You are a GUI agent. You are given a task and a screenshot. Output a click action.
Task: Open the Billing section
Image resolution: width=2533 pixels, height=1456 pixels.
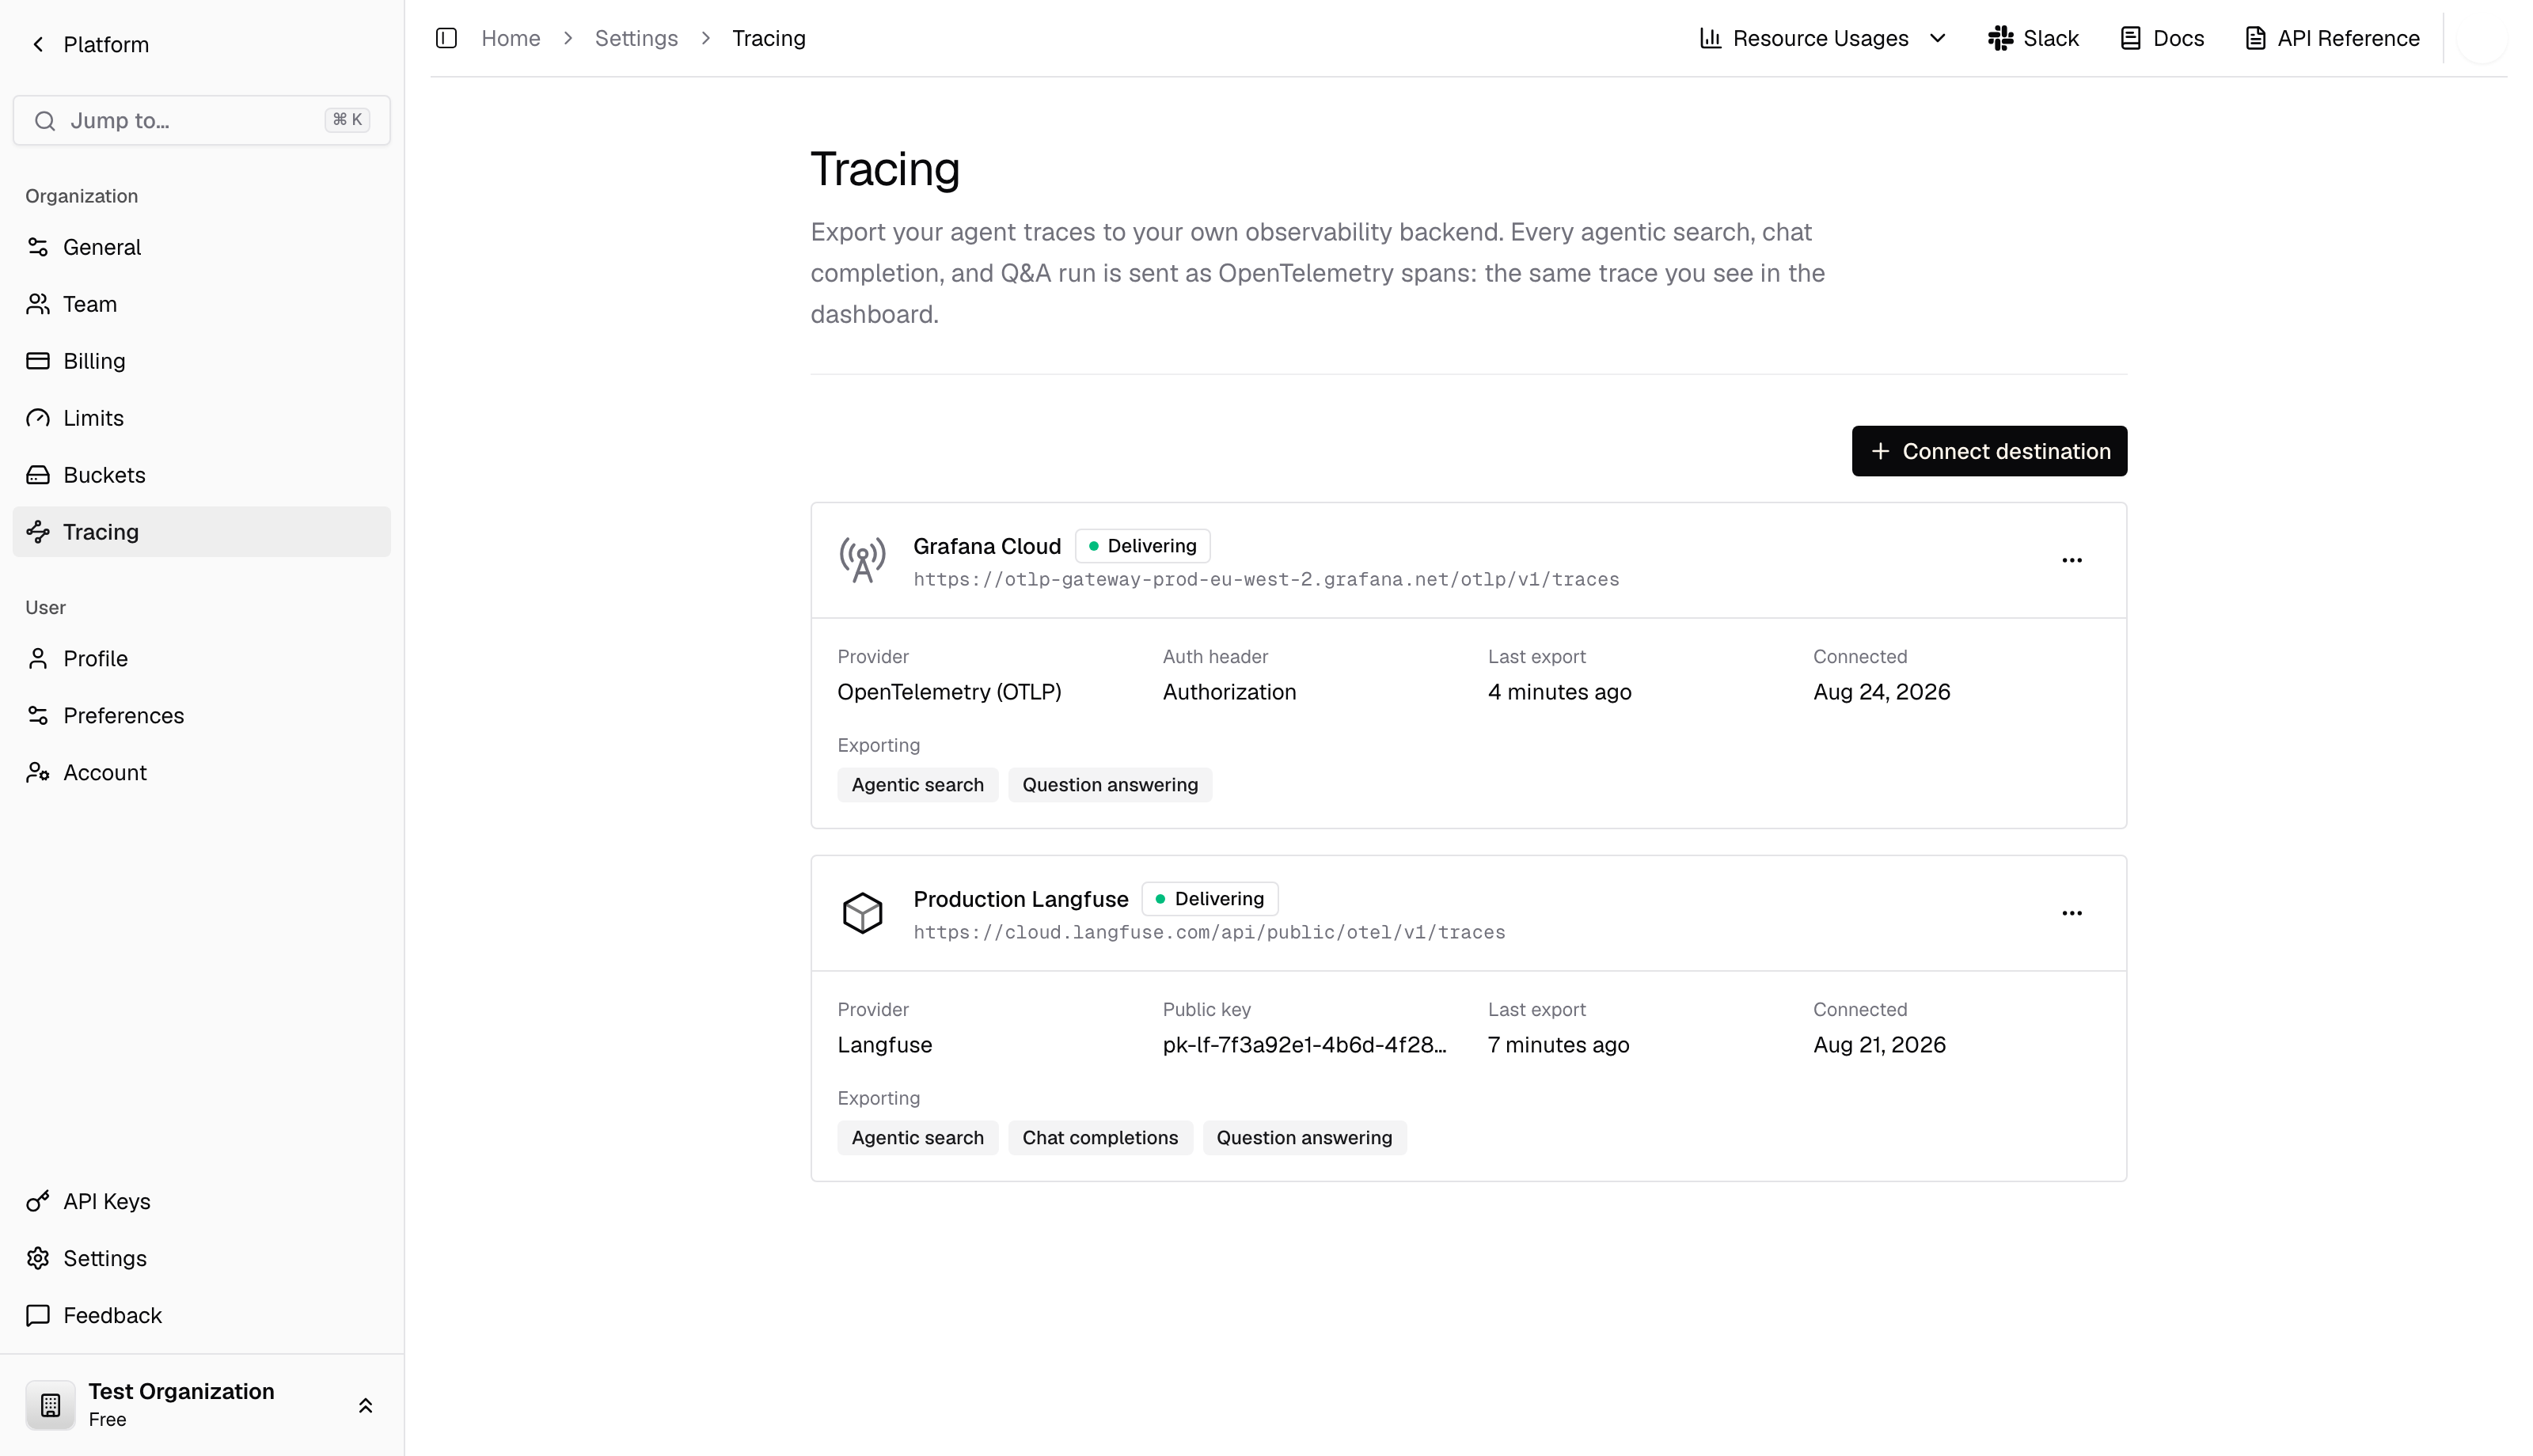point(201,361)
